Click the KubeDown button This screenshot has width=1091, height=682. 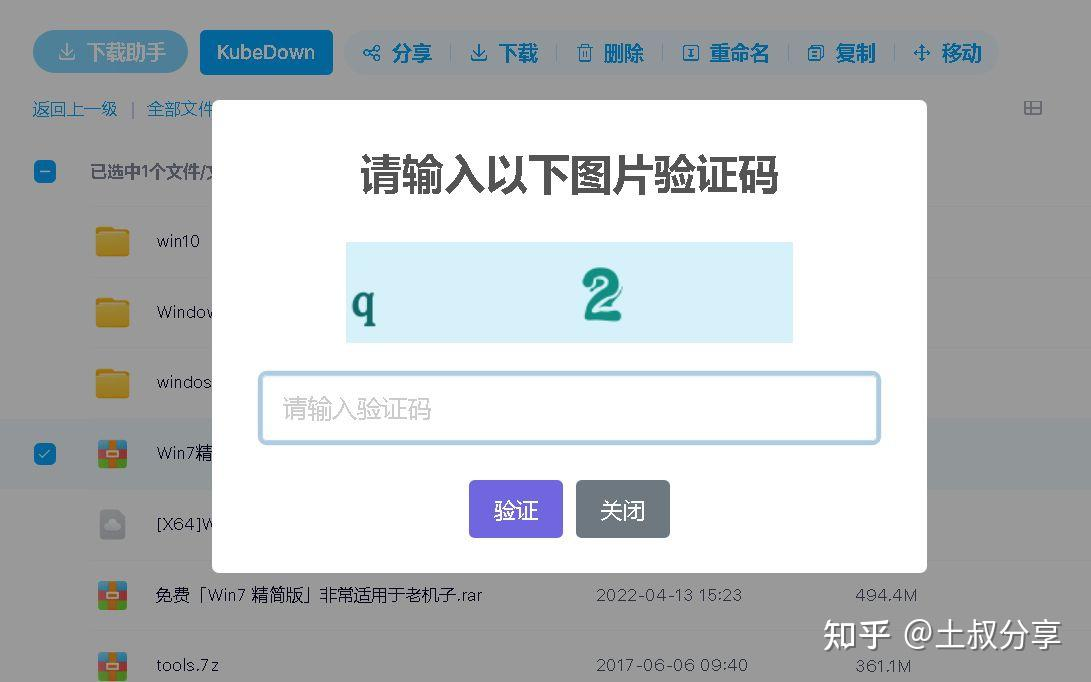266,52
